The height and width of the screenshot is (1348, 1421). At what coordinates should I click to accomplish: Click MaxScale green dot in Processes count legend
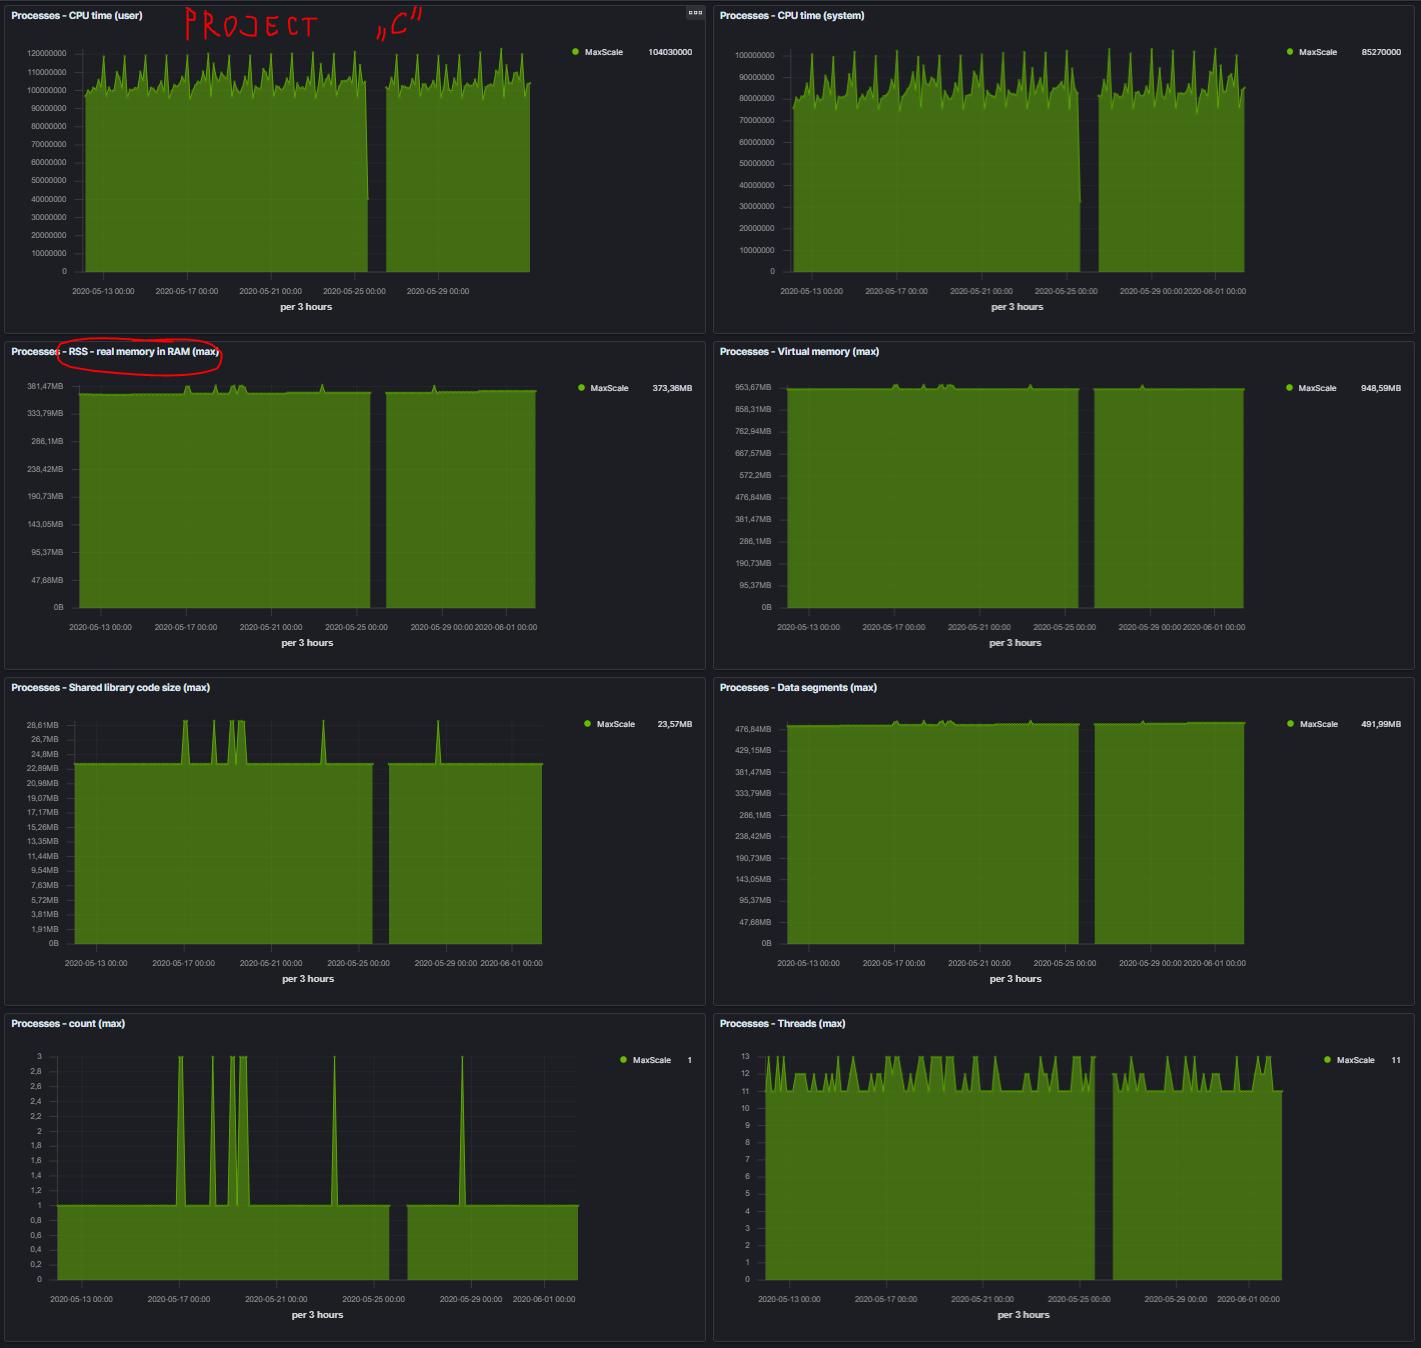click(623, 1060)
